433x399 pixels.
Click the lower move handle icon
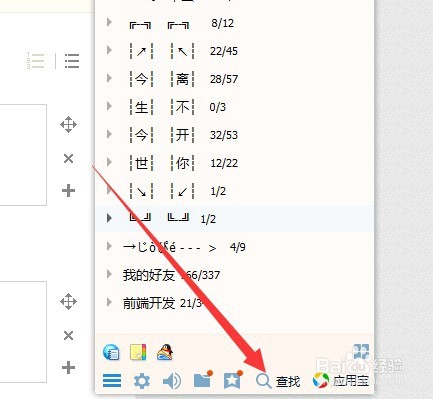(x=68, y=302)
